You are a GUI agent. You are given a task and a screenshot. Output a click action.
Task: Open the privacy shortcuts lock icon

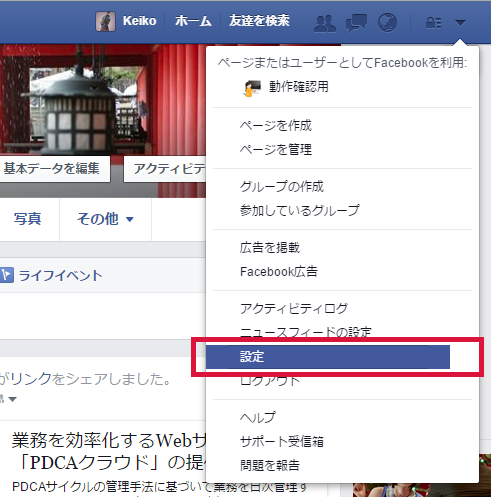[x=433, y=23]
